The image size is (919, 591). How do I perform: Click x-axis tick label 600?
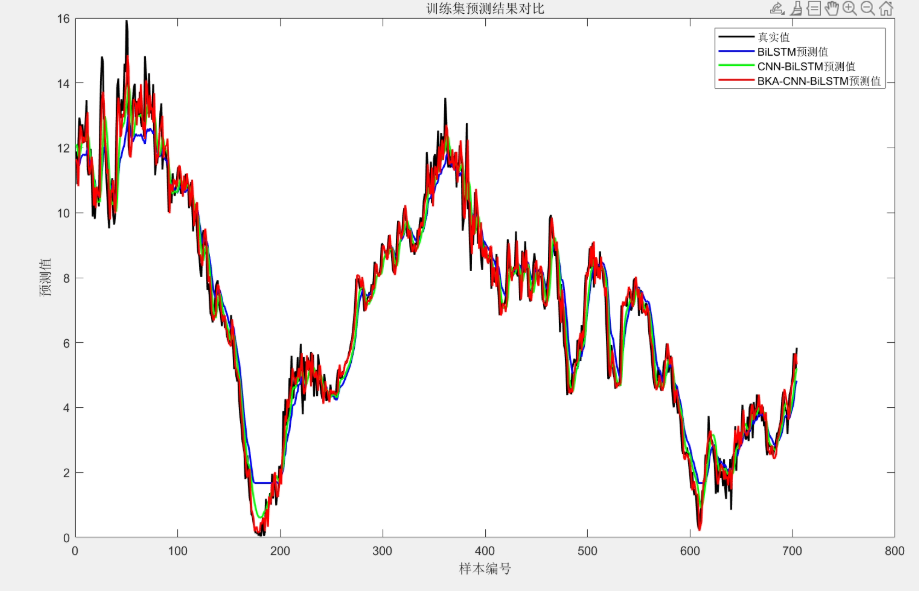click(690, 551)
